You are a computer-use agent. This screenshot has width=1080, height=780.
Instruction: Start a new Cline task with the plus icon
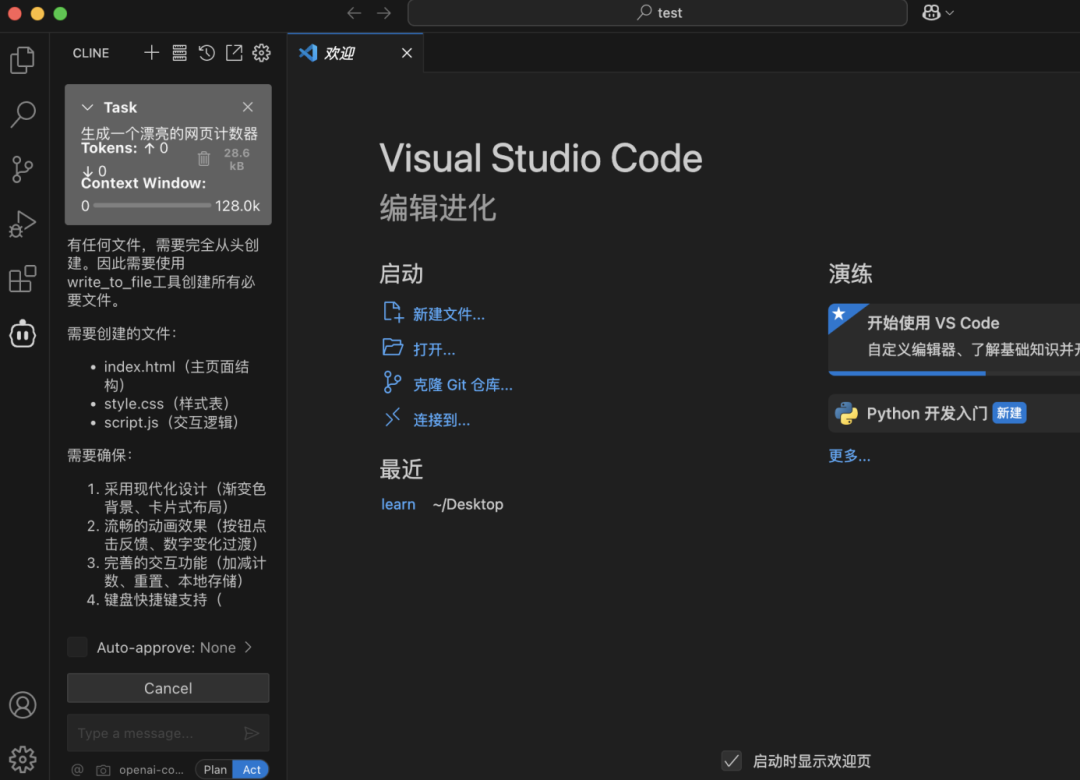(152, 53)
